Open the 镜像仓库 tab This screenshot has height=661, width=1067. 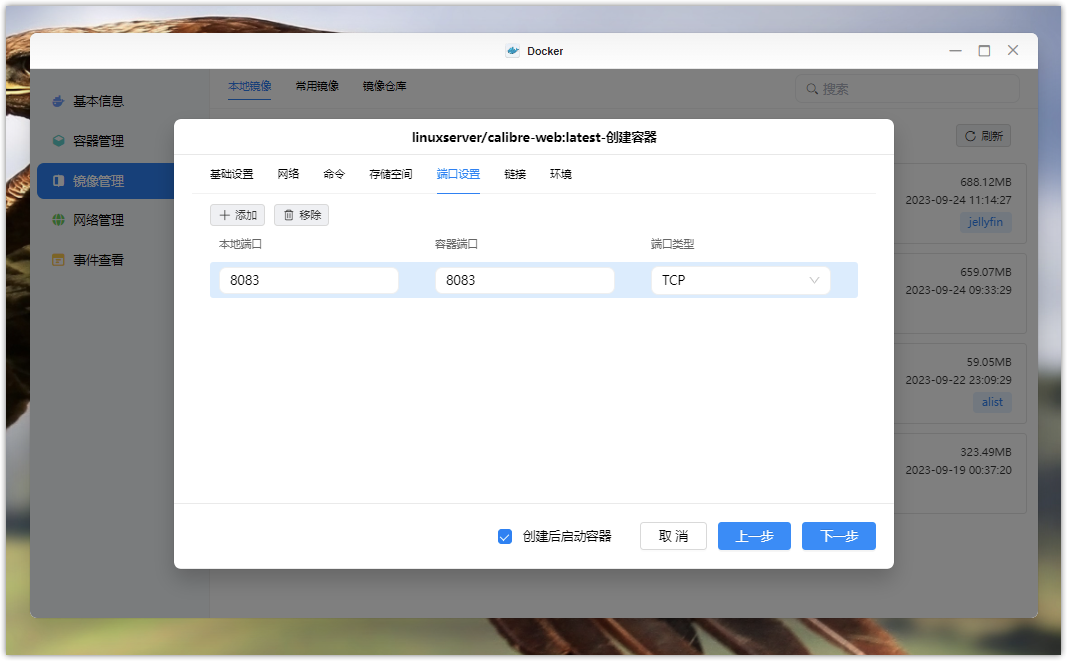[x=384, y=86]
